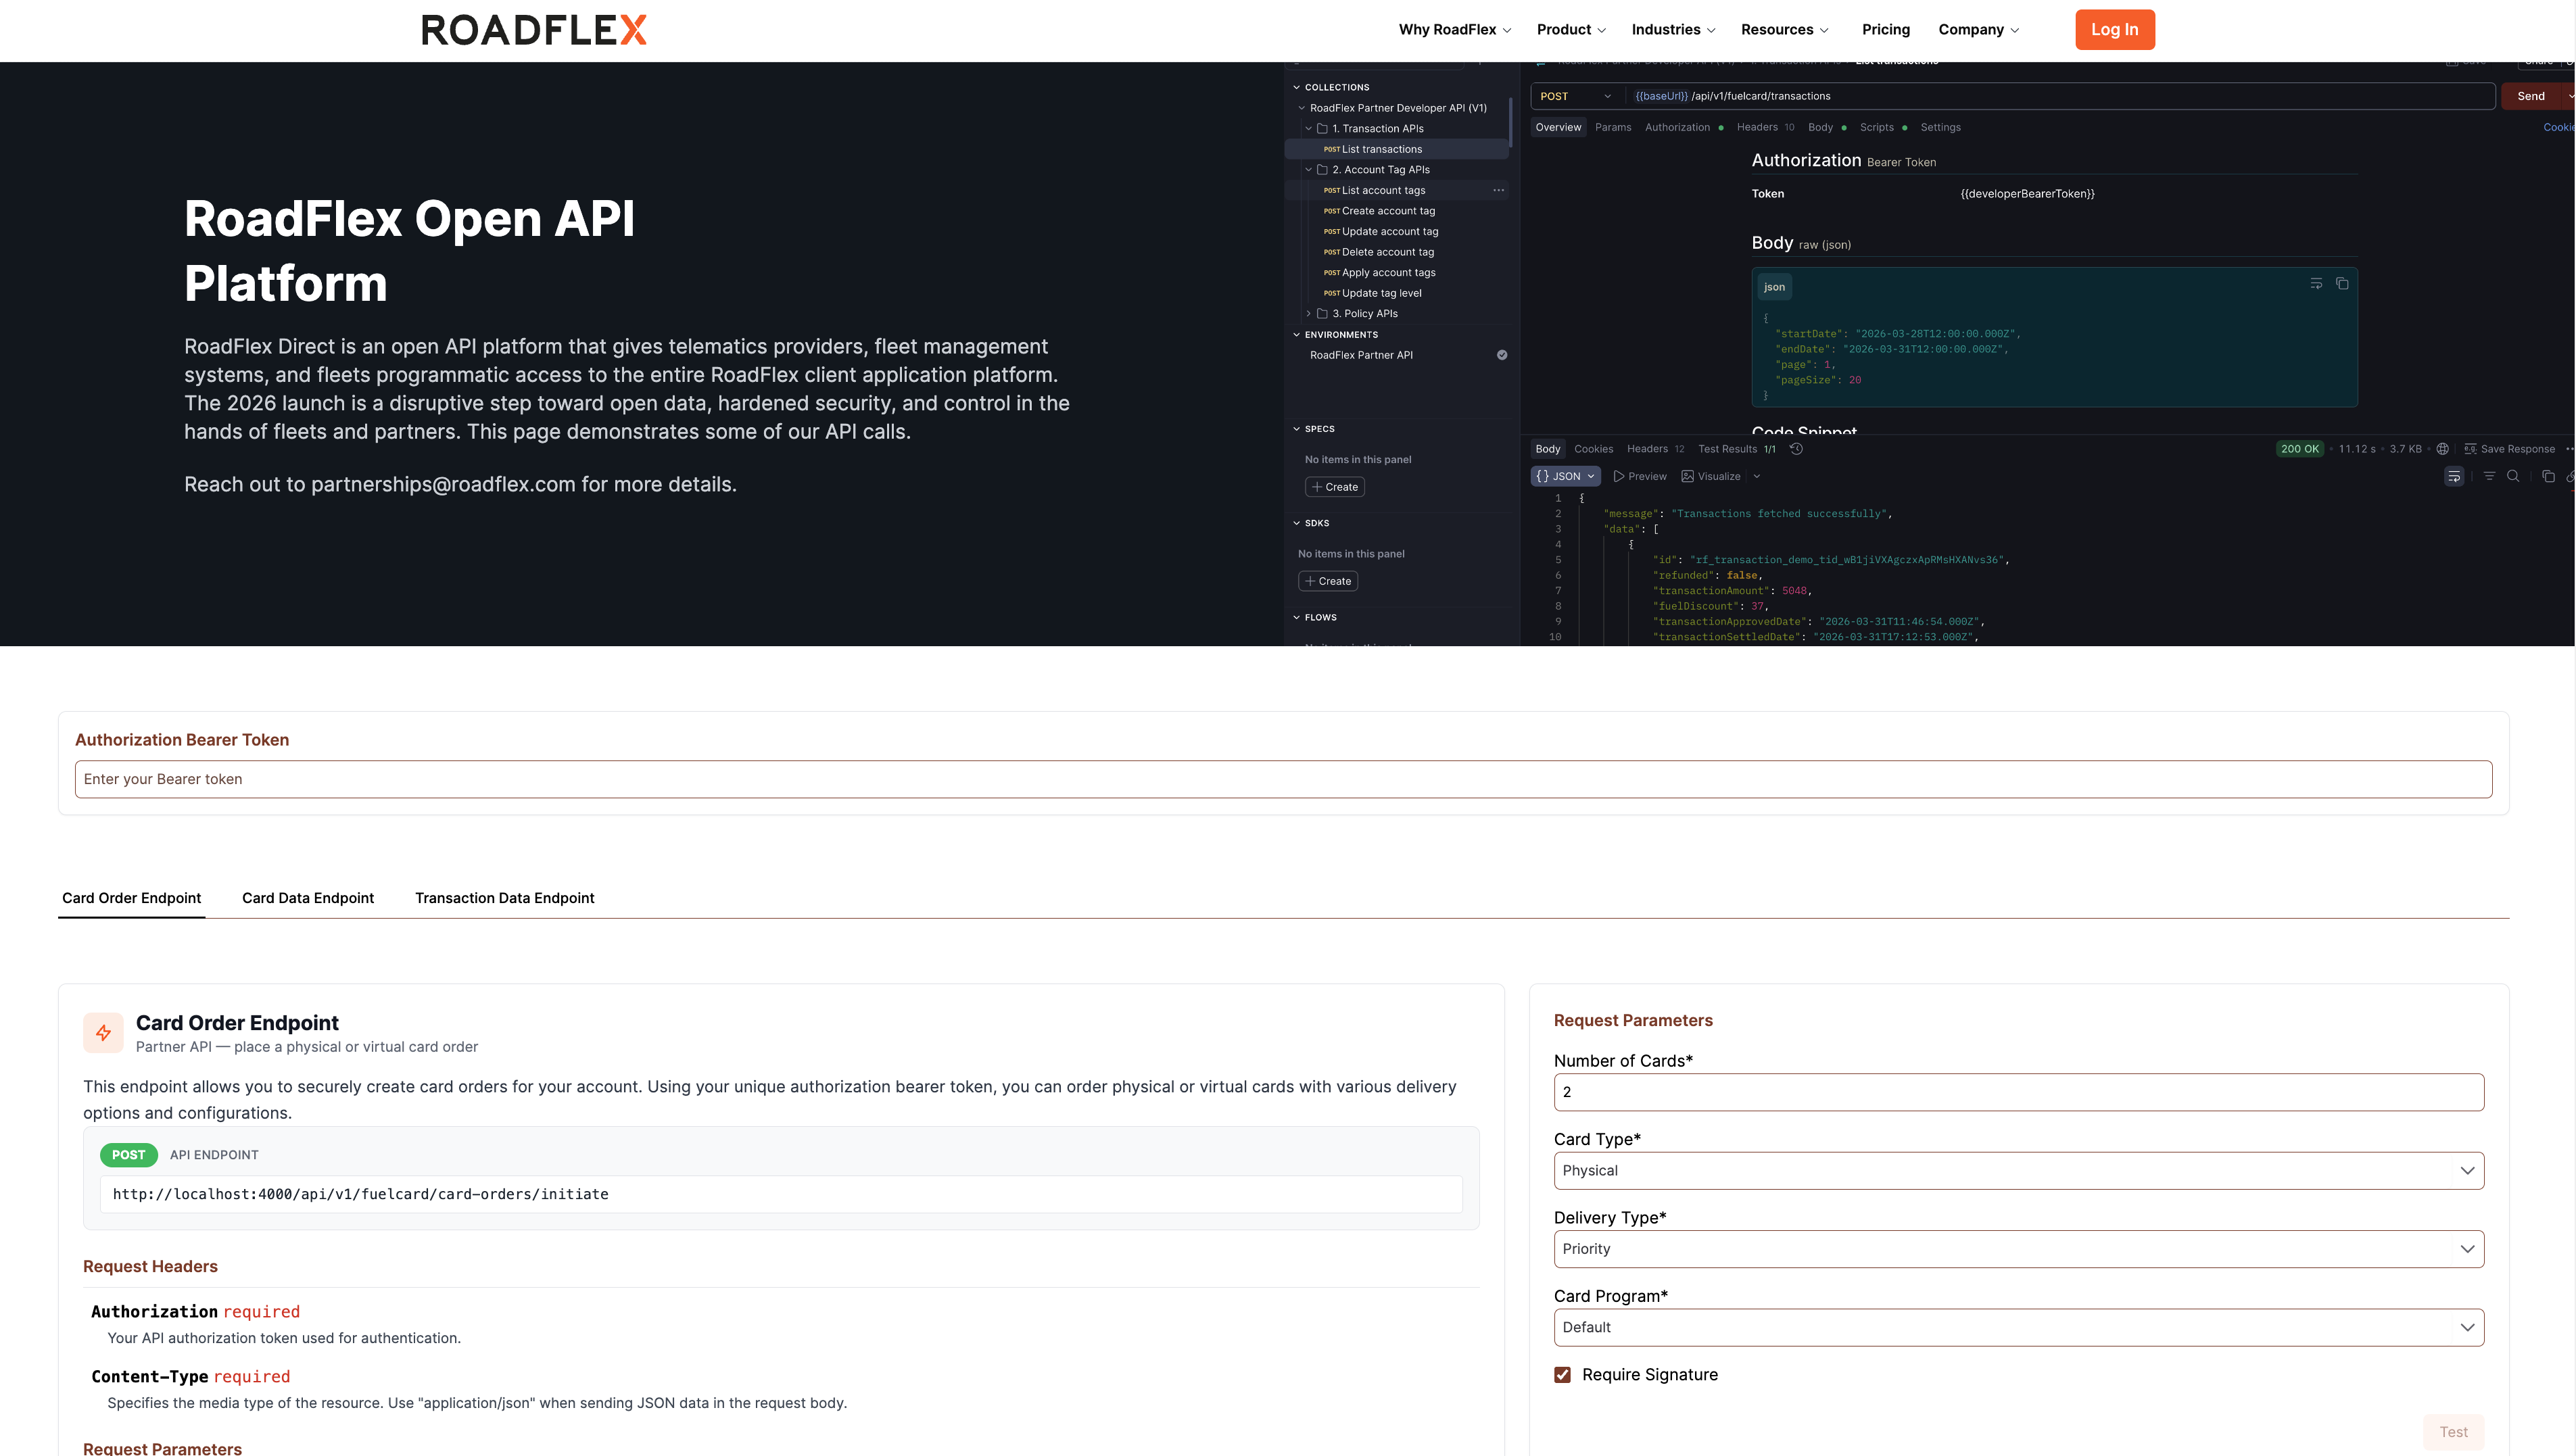Switch to Transaction Data Endpoint tab

click(505, 898)
